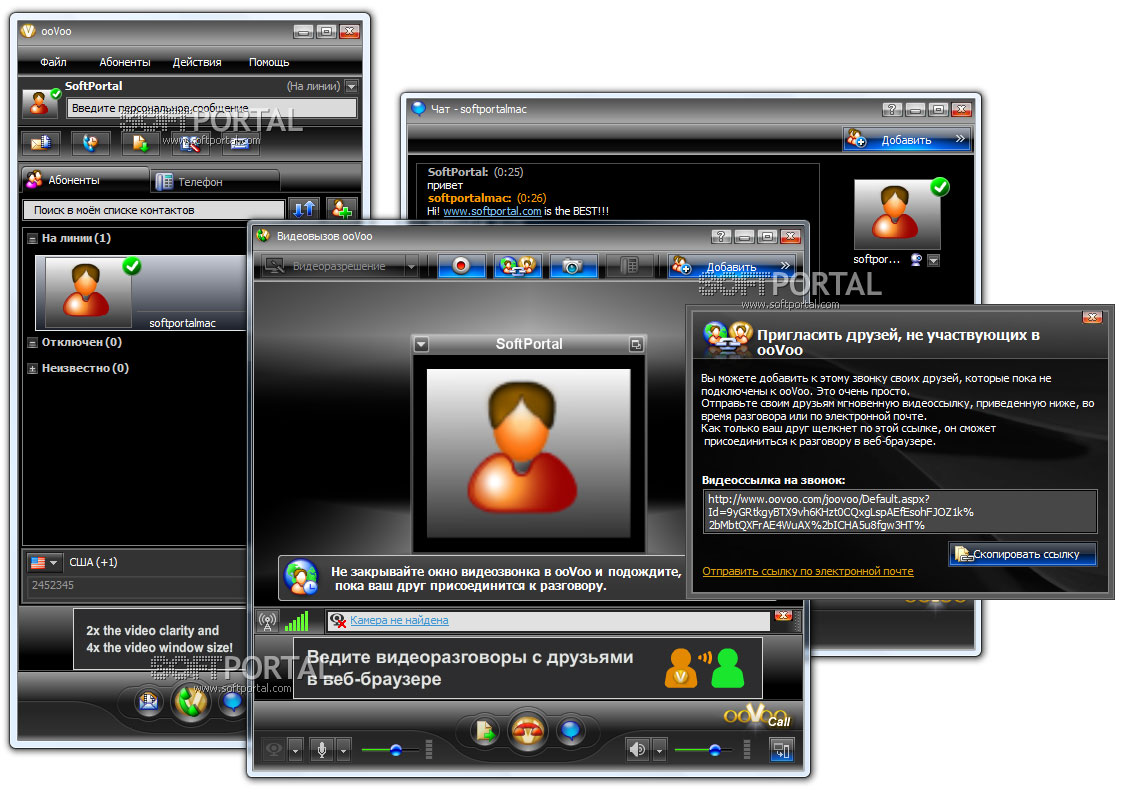The height and width of the screenshot is (793, 1121).
Task: Collapse the На линии (1) group
Action: point(32,239)
